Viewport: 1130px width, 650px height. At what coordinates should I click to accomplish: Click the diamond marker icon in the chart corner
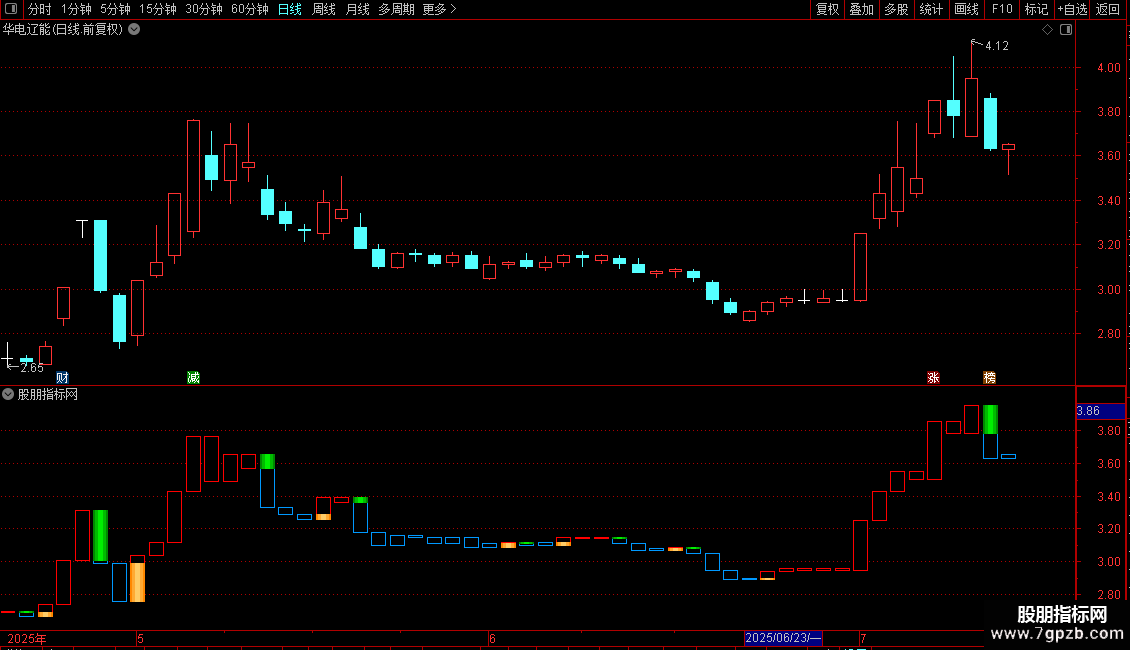pyautogui.click(x=1048, y=30)
